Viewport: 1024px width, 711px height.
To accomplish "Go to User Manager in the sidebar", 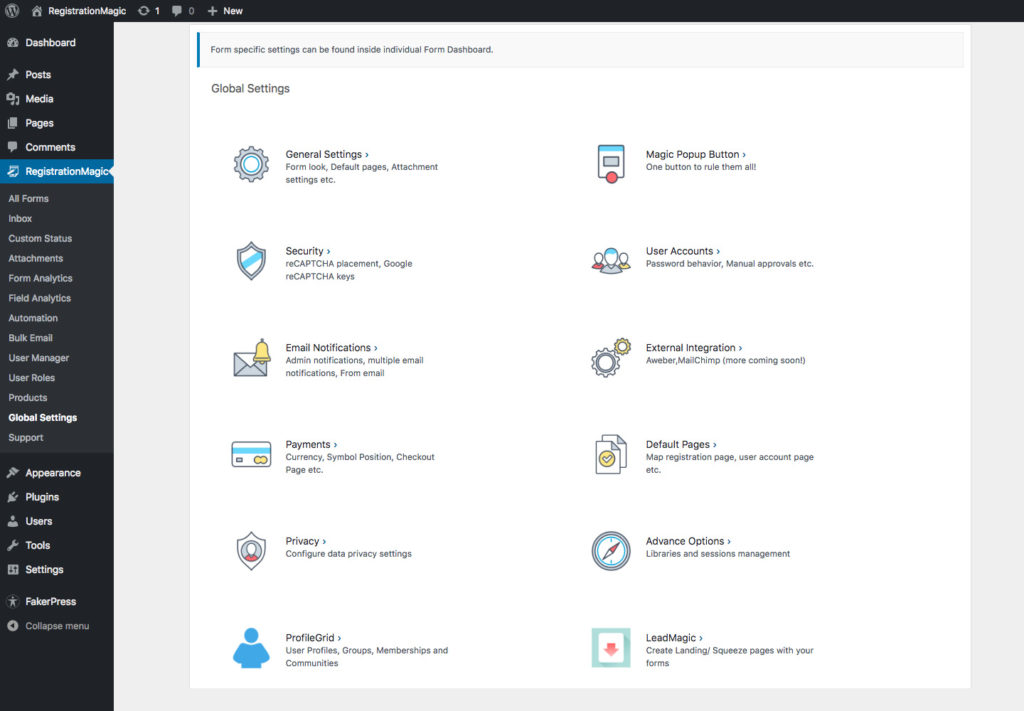I will (38, 358).
